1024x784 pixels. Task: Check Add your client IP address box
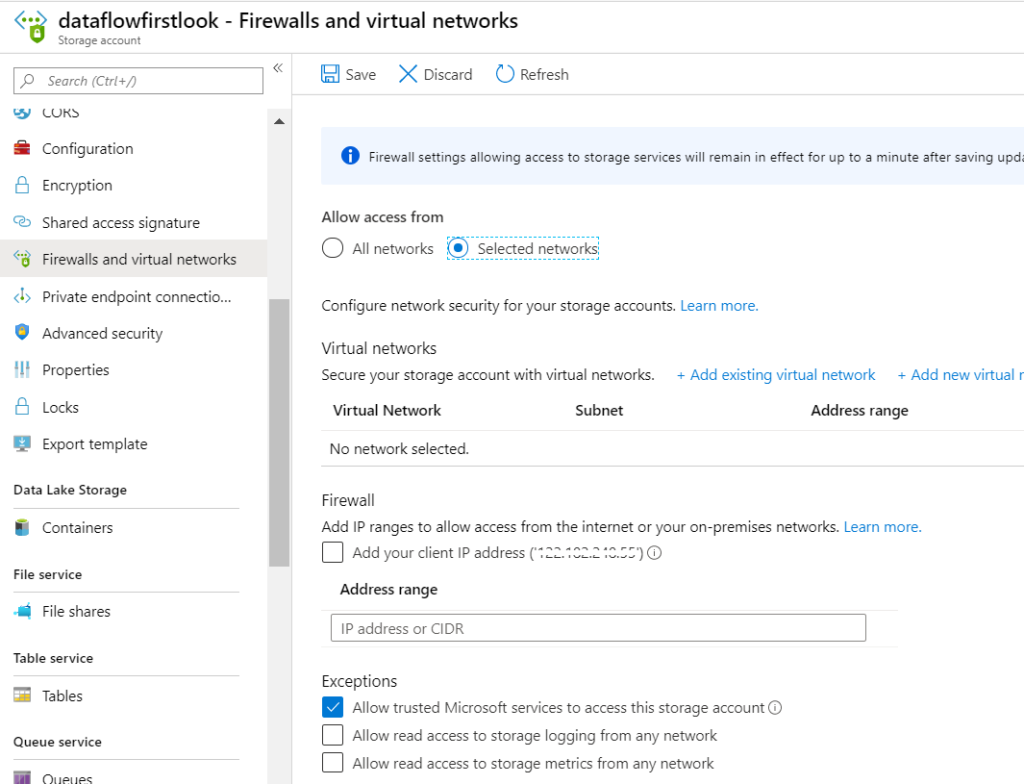[x=332, y=553]
